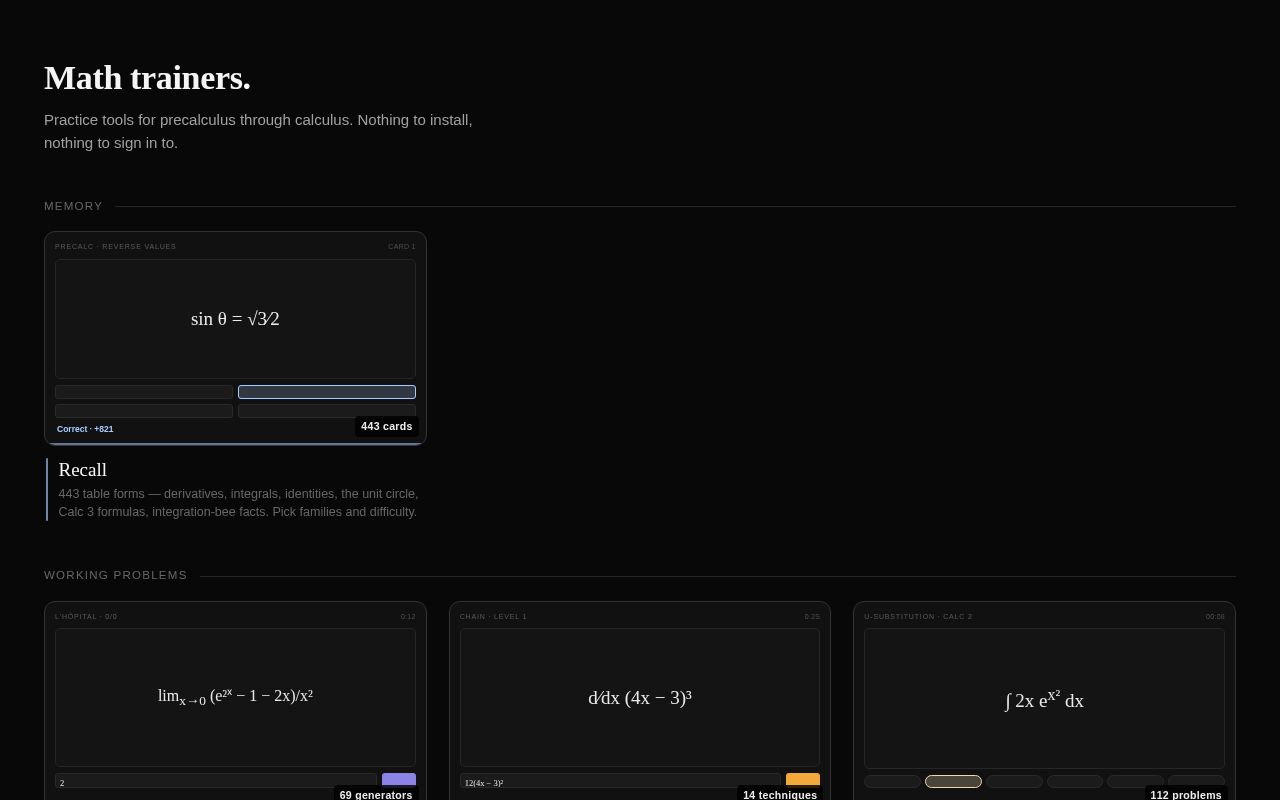Click the Recall description about 443 table forms
This screenshot has width=1280, height=800.
tap(238, 503)
